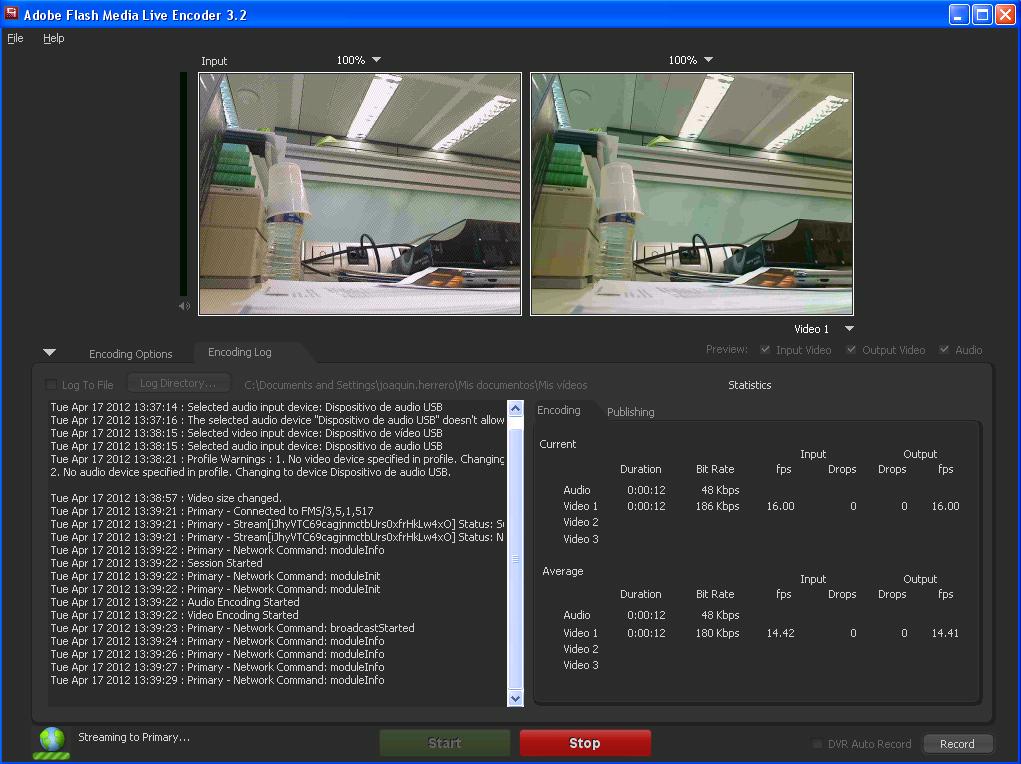The height and width of the screenshot is (764, 1021).
Task: Click the 'broadcastStarted' network command log line
Action: [x=232, y=628]
